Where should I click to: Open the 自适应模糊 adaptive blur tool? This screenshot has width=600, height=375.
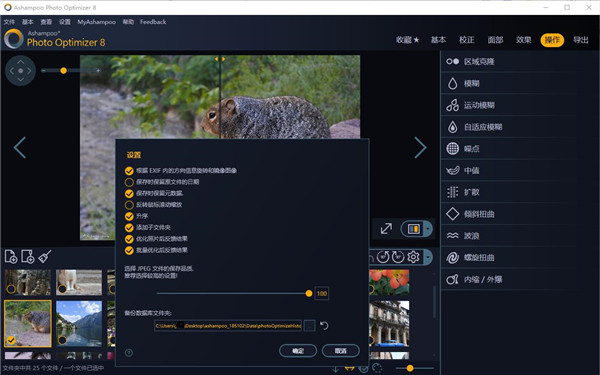tap(509, 127)
